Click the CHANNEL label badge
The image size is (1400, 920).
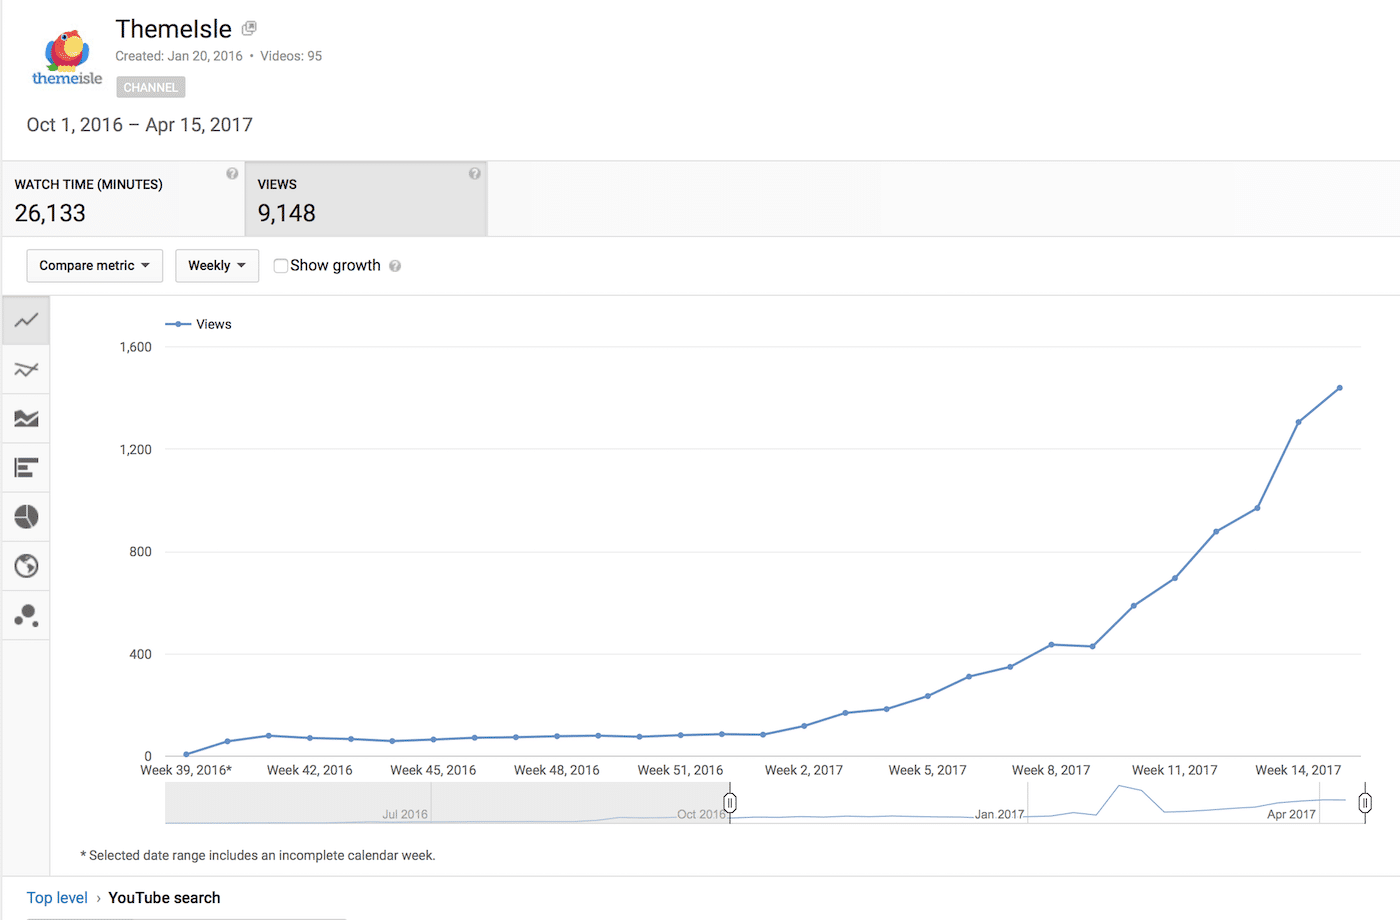pos(150,87)
